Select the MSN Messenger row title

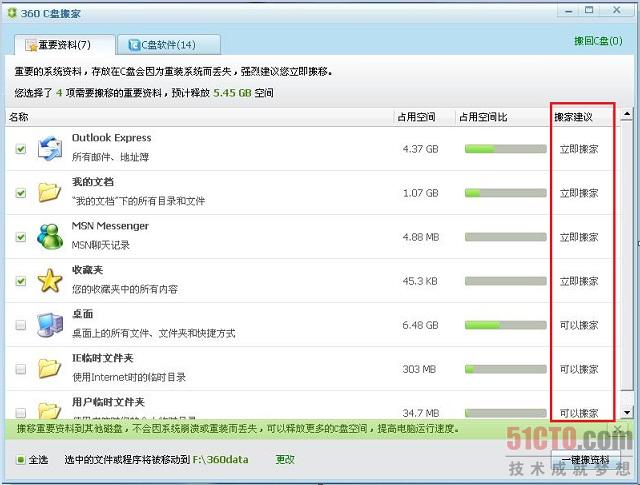[x=110, y=226]
